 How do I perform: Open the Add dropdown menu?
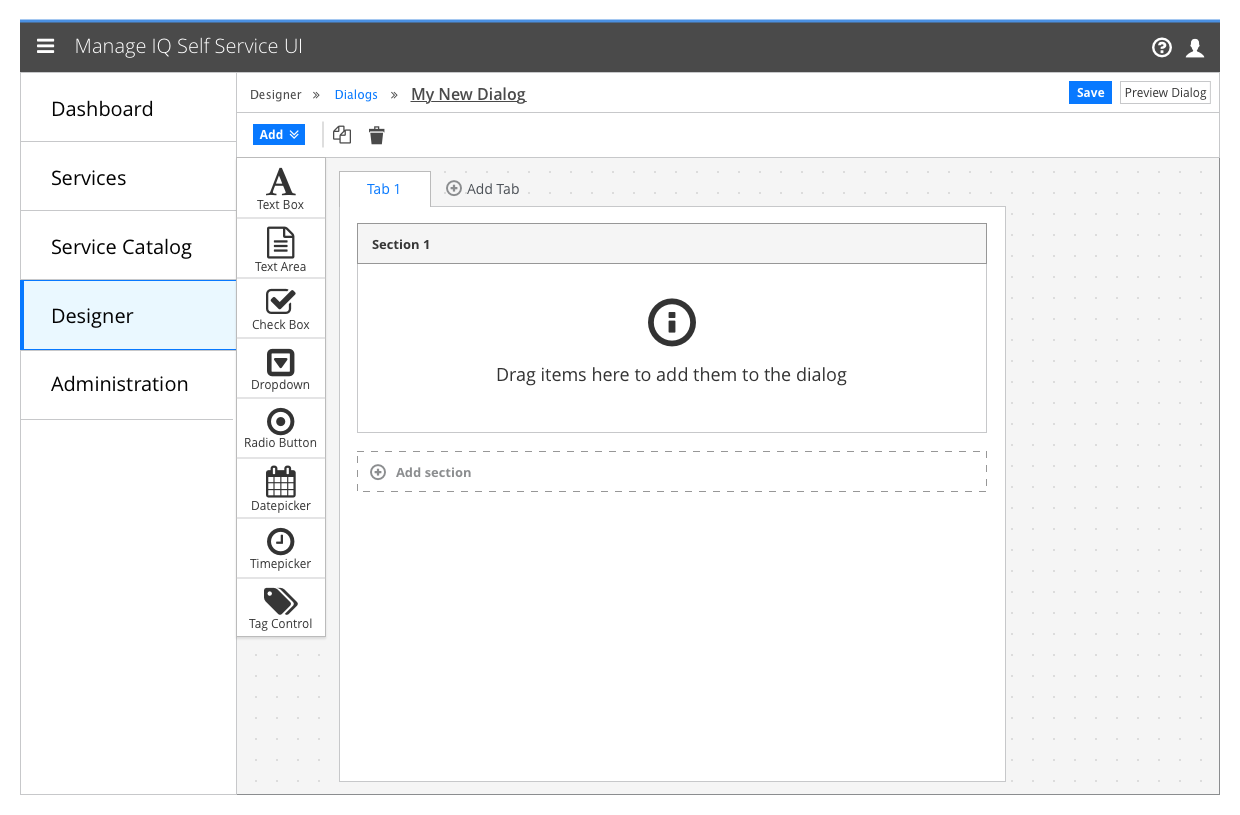[278, 133]
